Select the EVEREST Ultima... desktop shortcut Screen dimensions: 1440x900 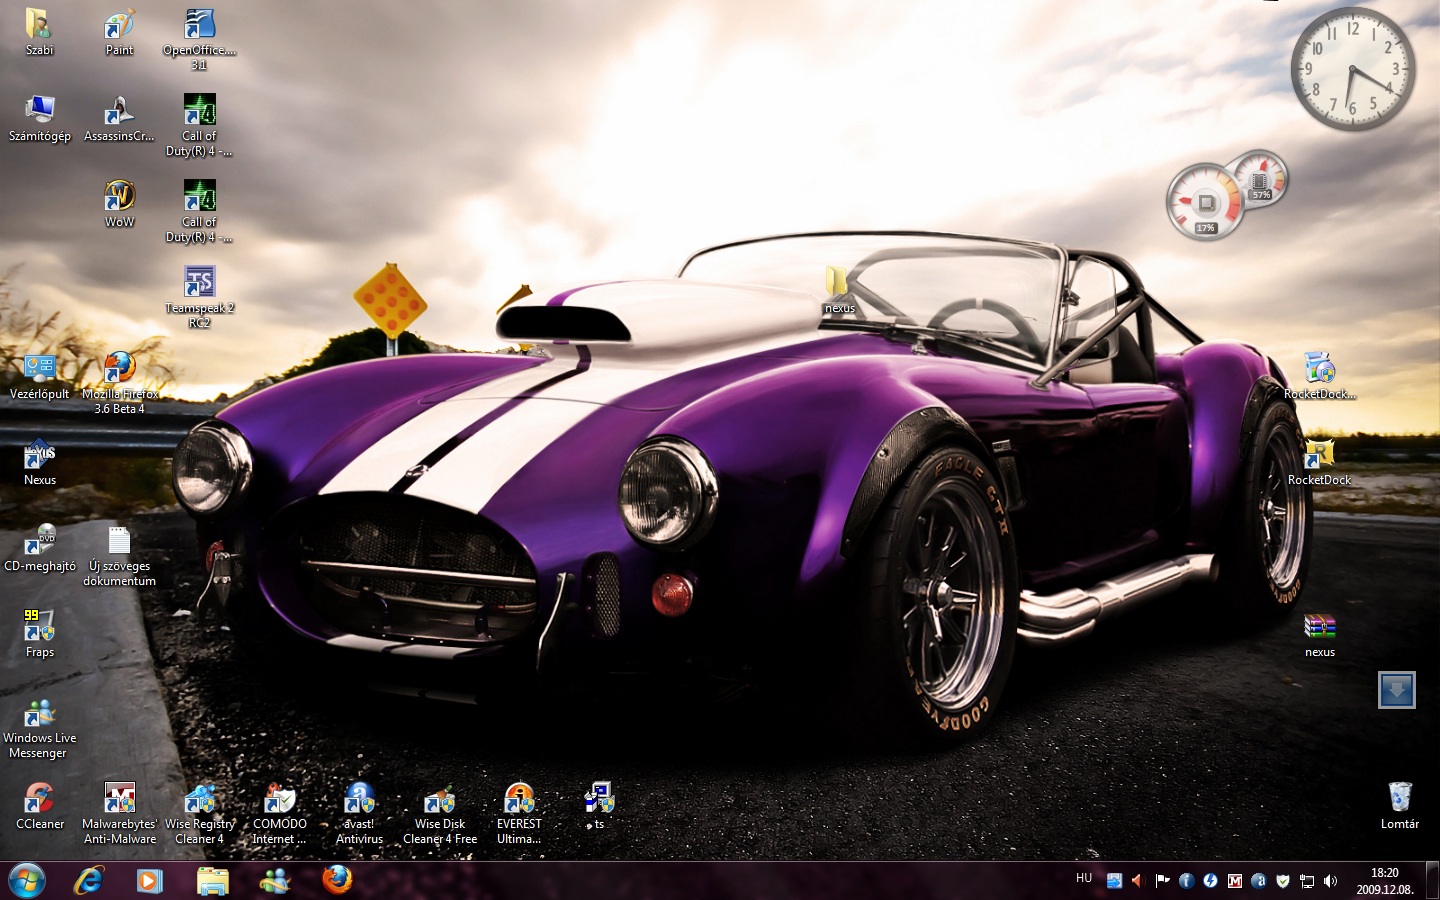point(519,814)
